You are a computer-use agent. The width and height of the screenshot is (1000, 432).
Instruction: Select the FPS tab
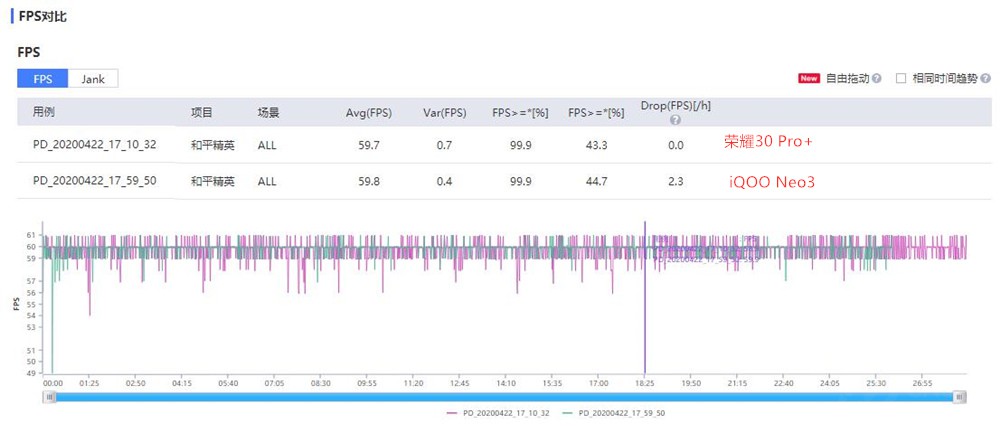tap(43, 79)
